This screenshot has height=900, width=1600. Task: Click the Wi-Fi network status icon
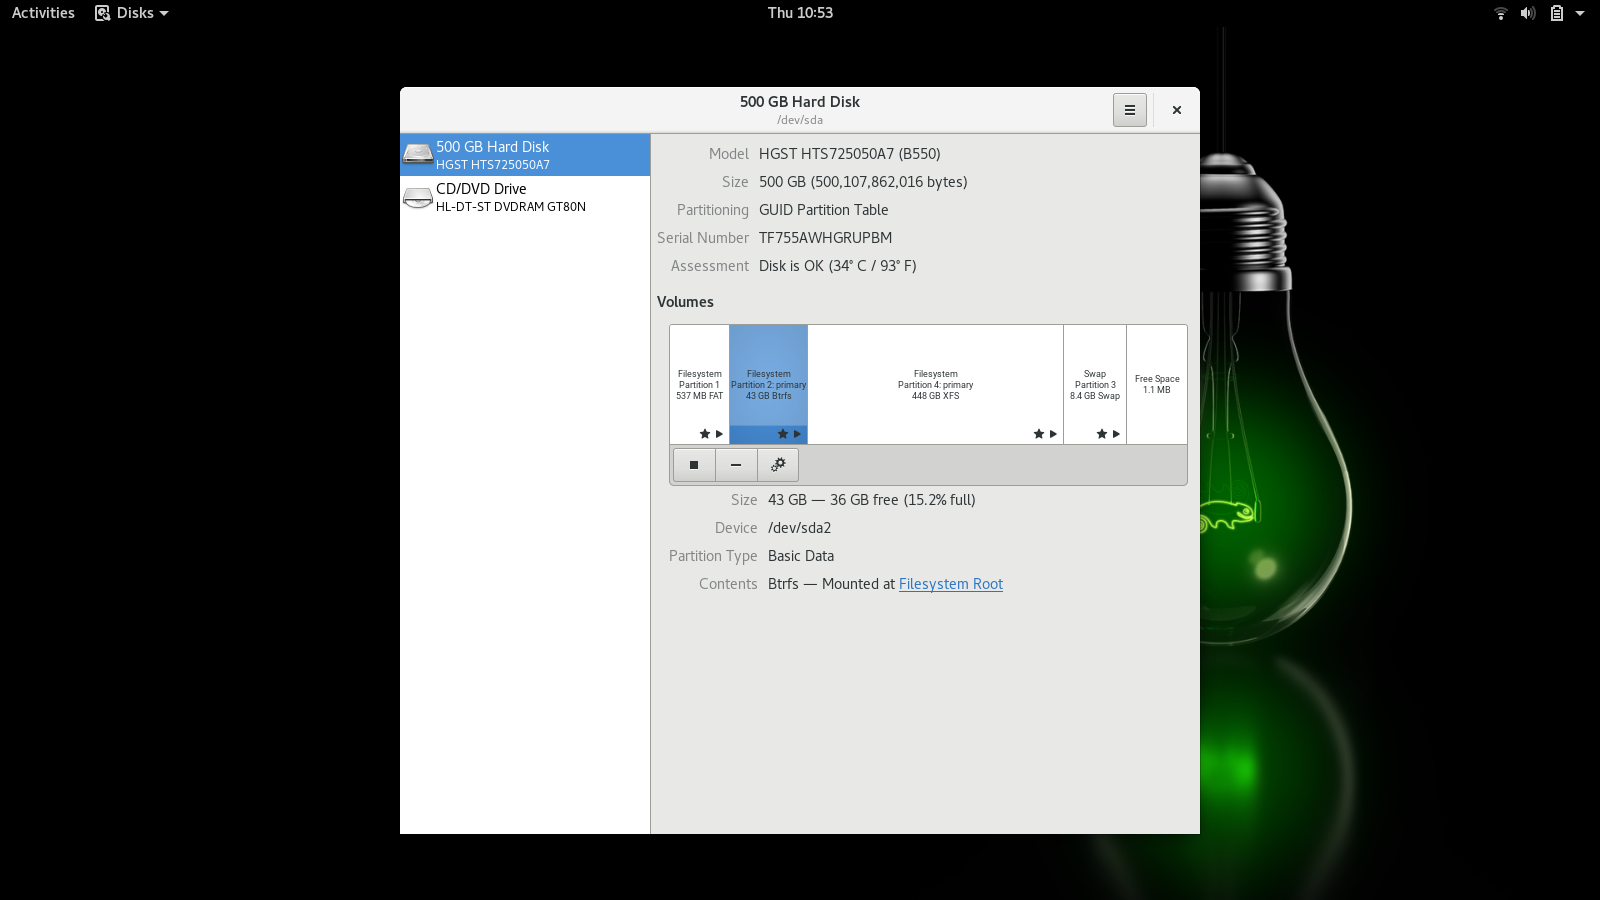tap(1500, 13)
